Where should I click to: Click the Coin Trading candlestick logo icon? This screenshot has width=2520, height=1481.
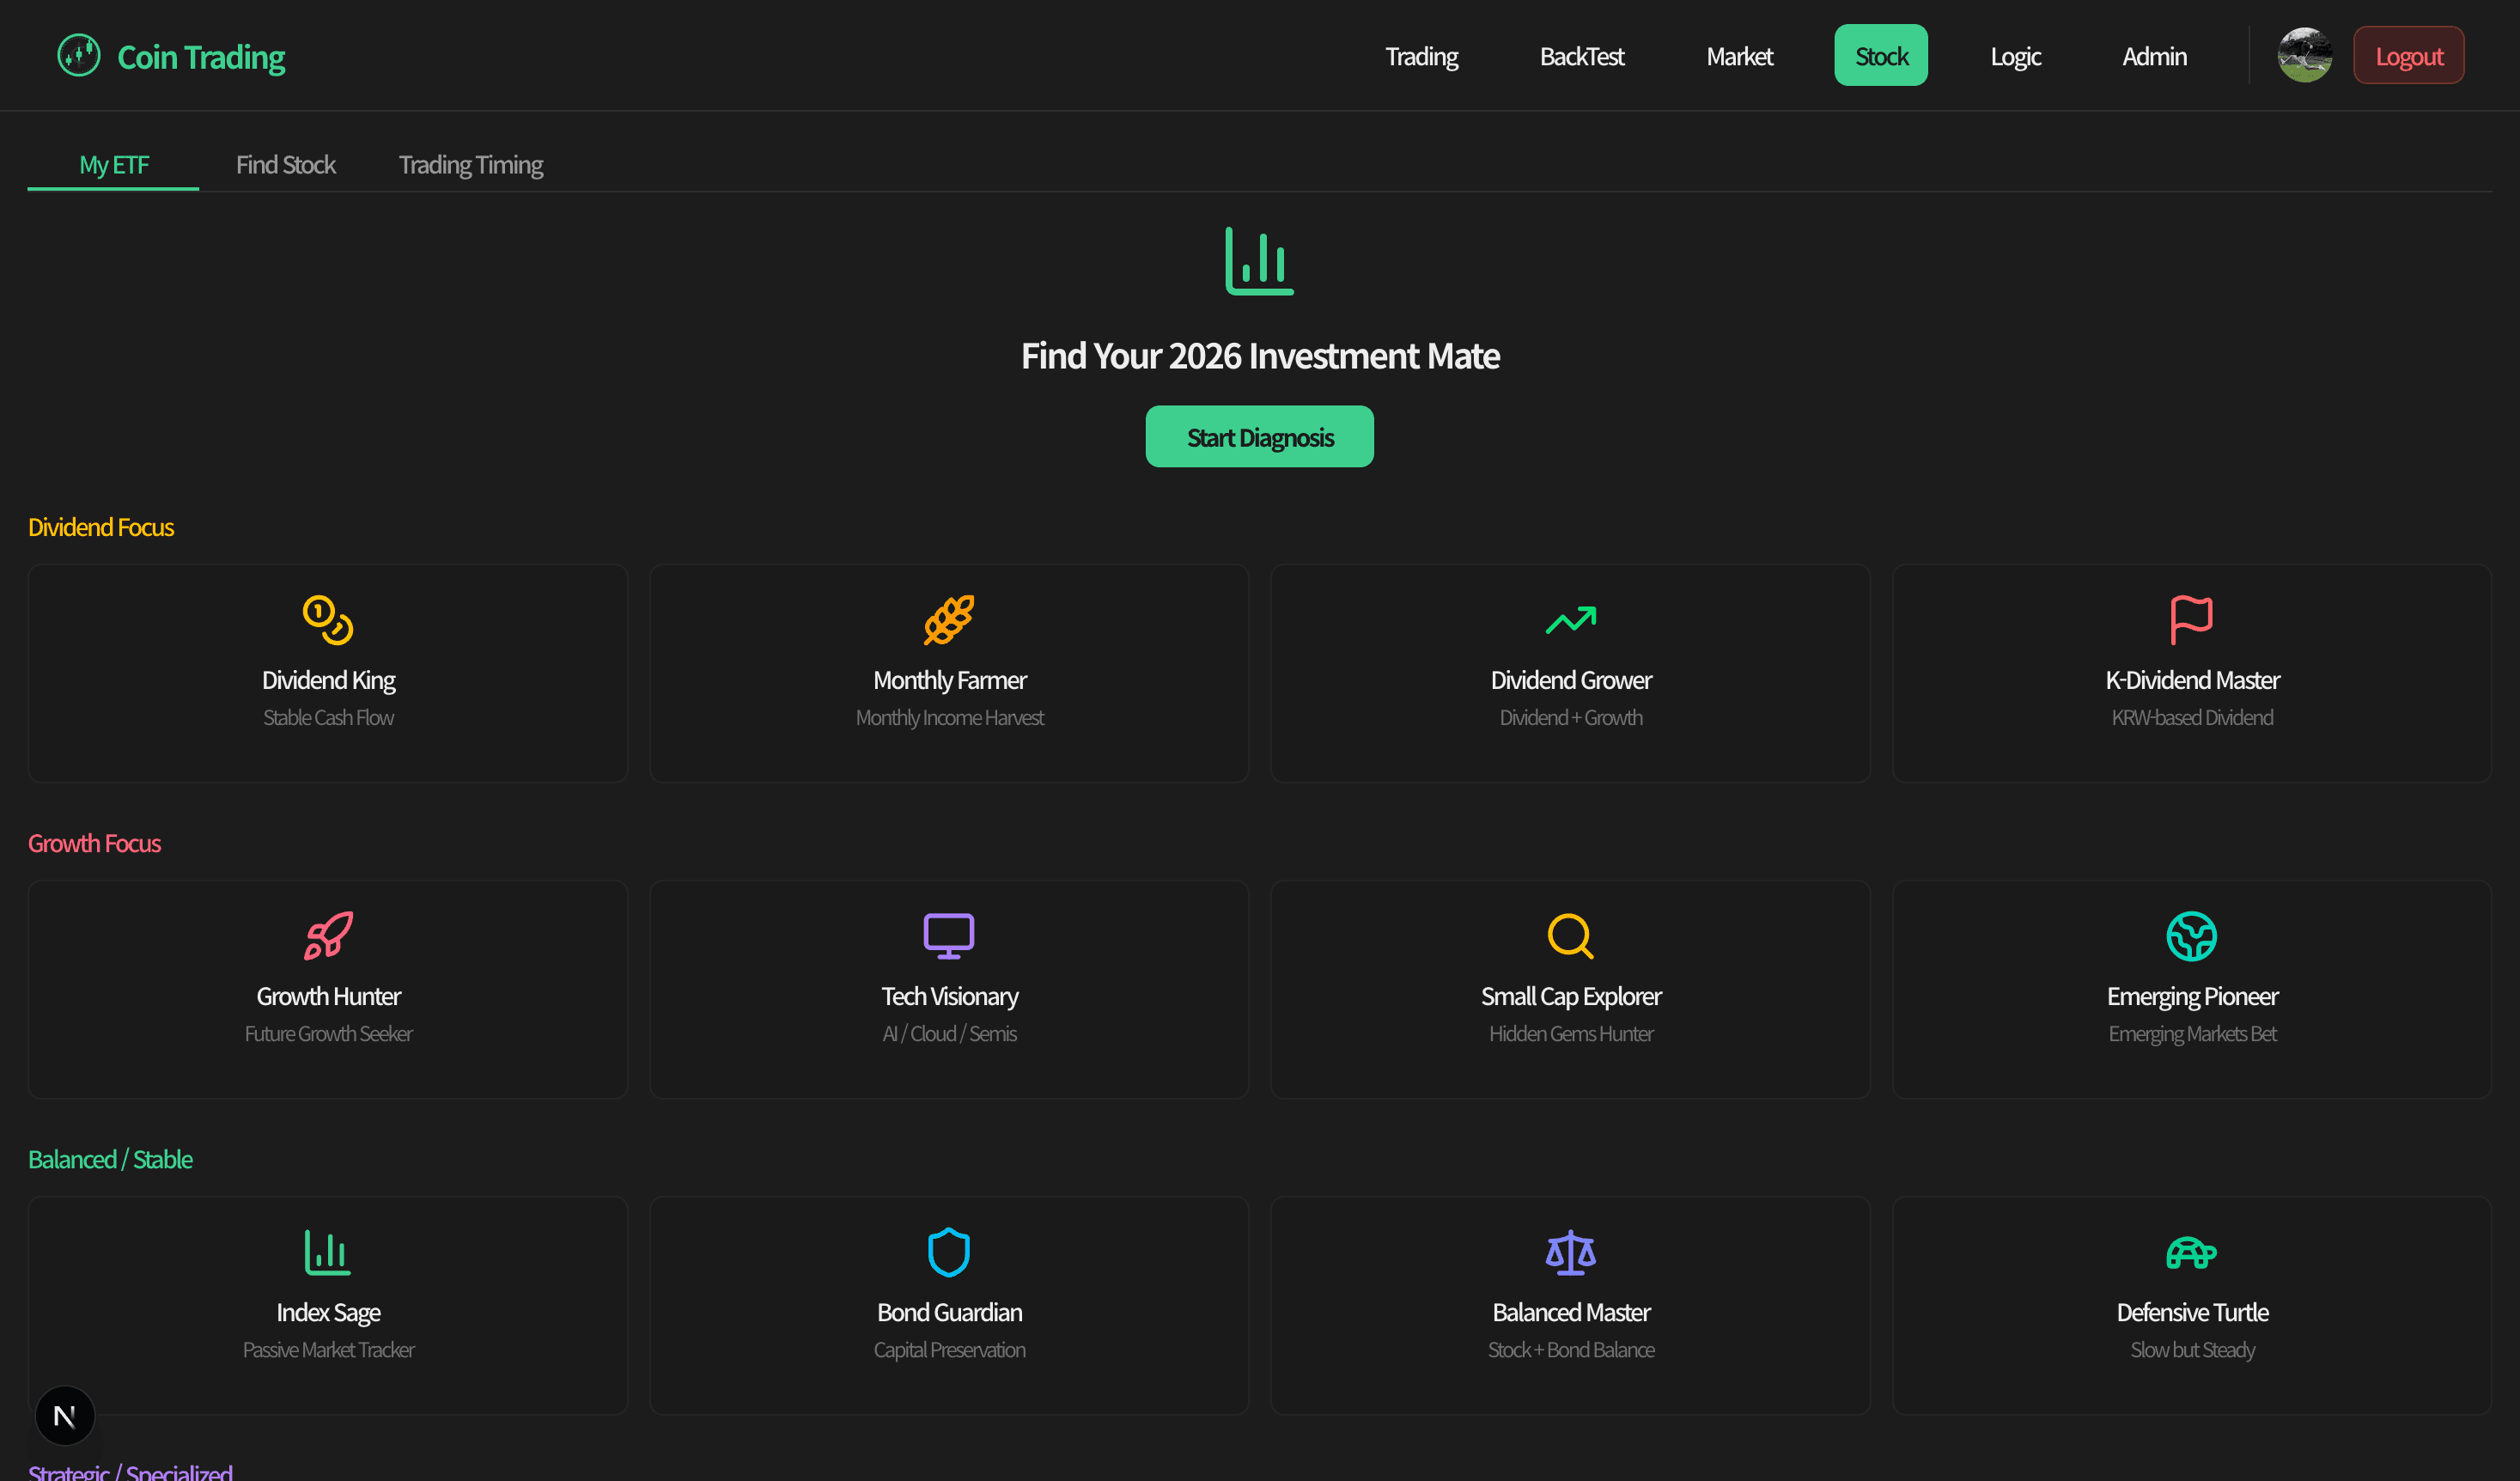pos(79,55)
